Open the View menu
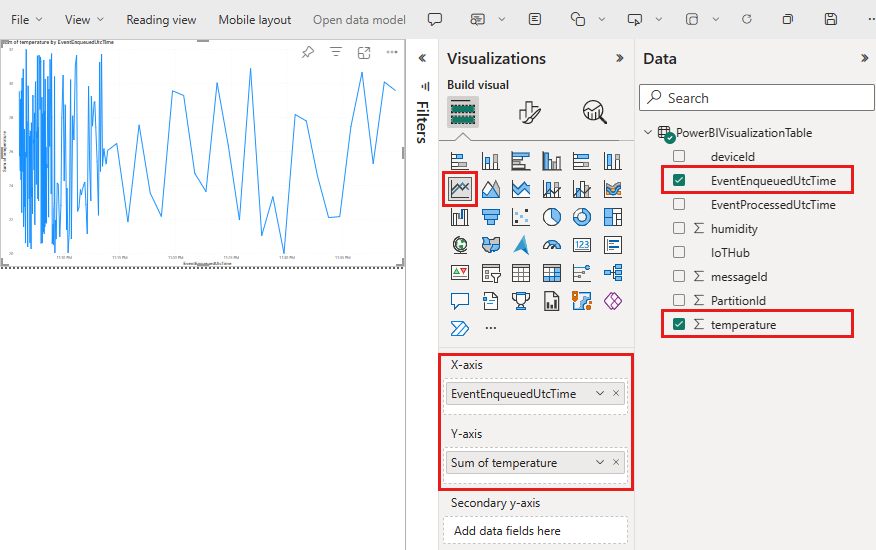The image size is (876, 550). pos(84,20)
